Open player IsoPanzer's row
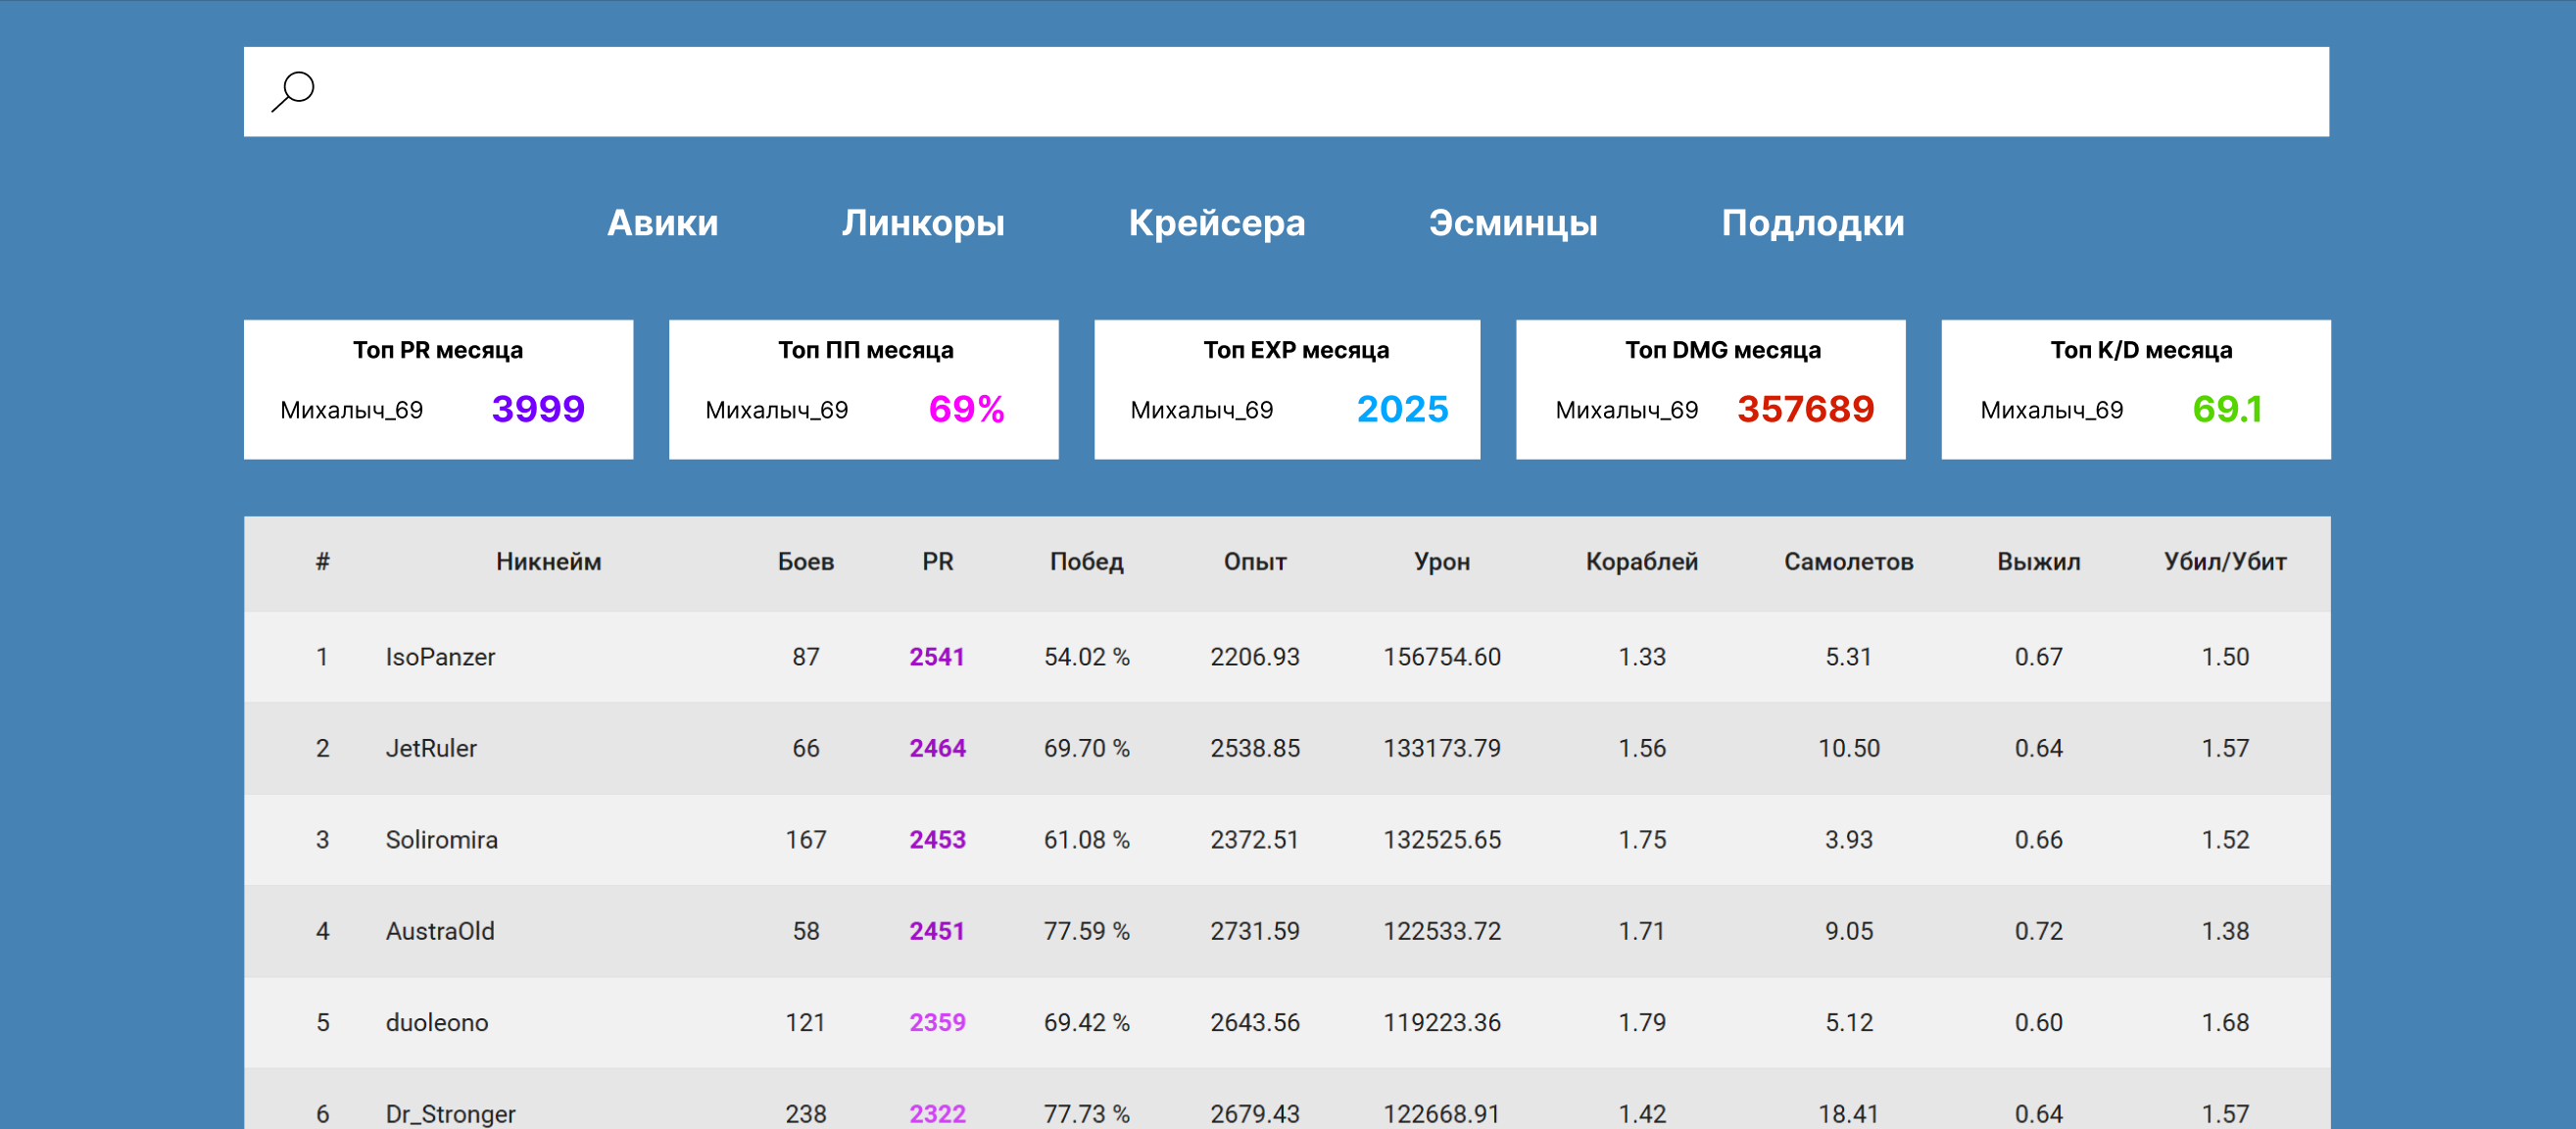 click(1287, 657)
